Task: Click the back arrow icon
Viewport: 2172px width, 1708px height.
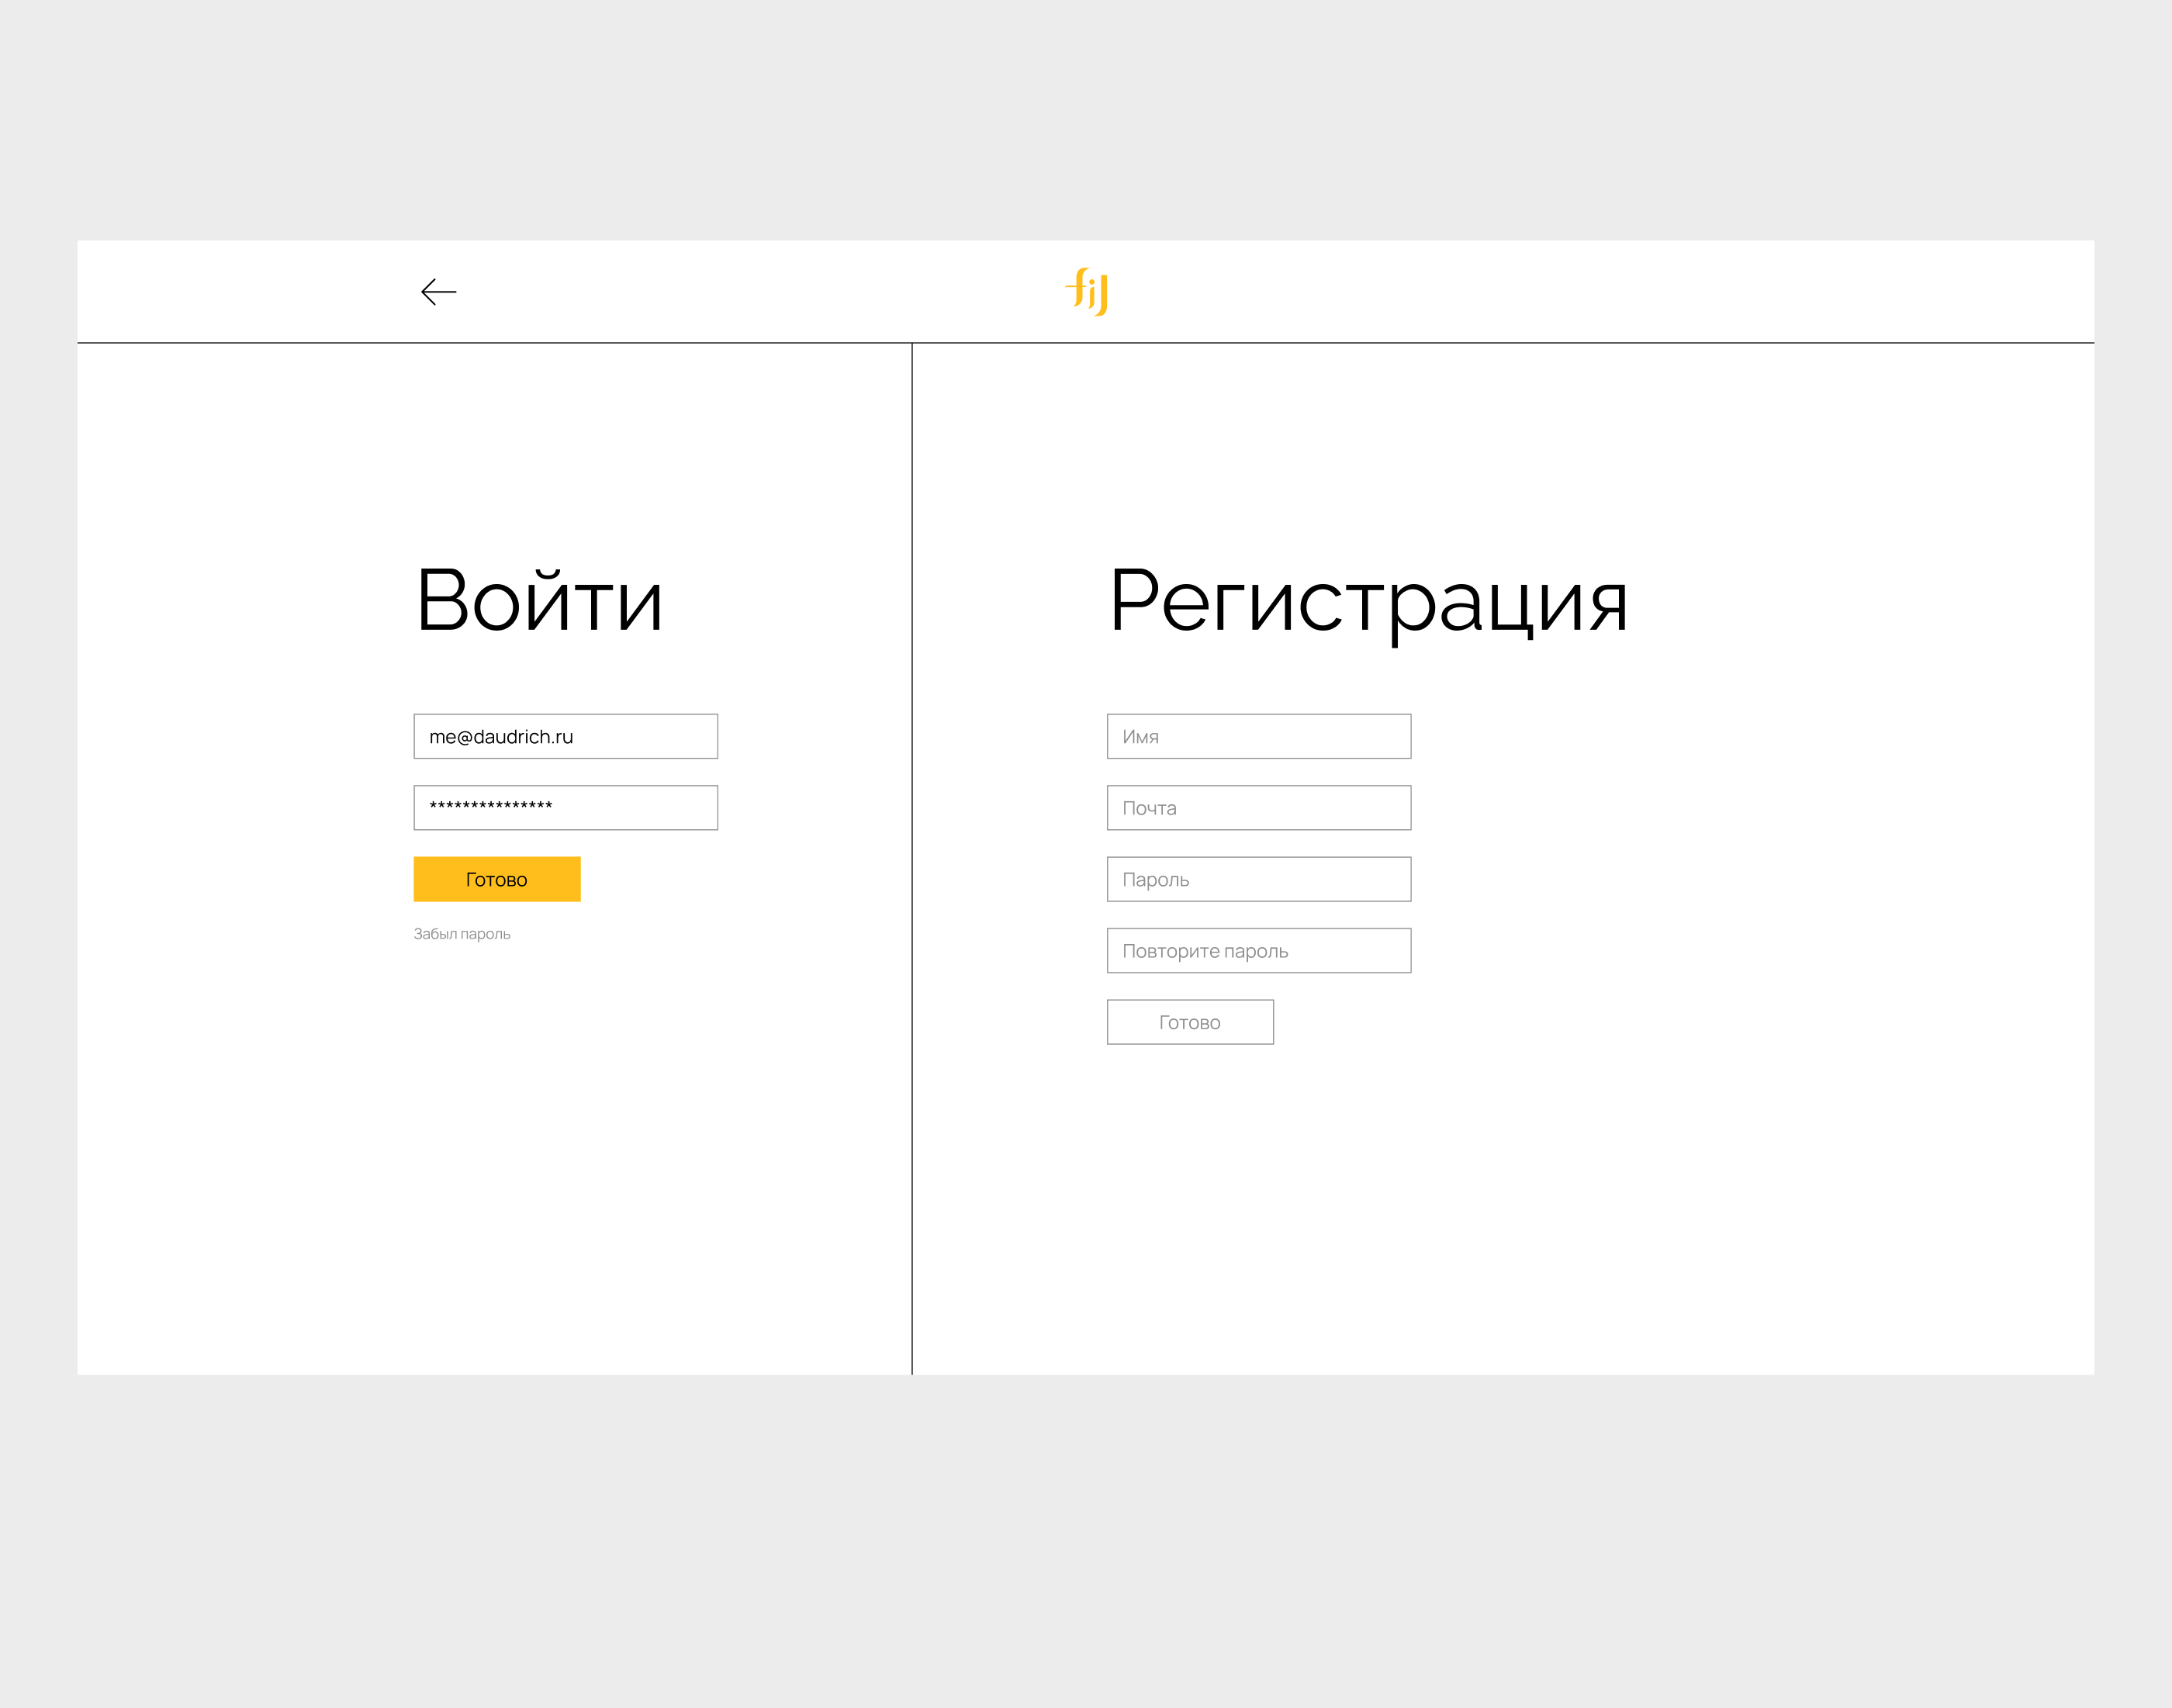Action: 438,292
